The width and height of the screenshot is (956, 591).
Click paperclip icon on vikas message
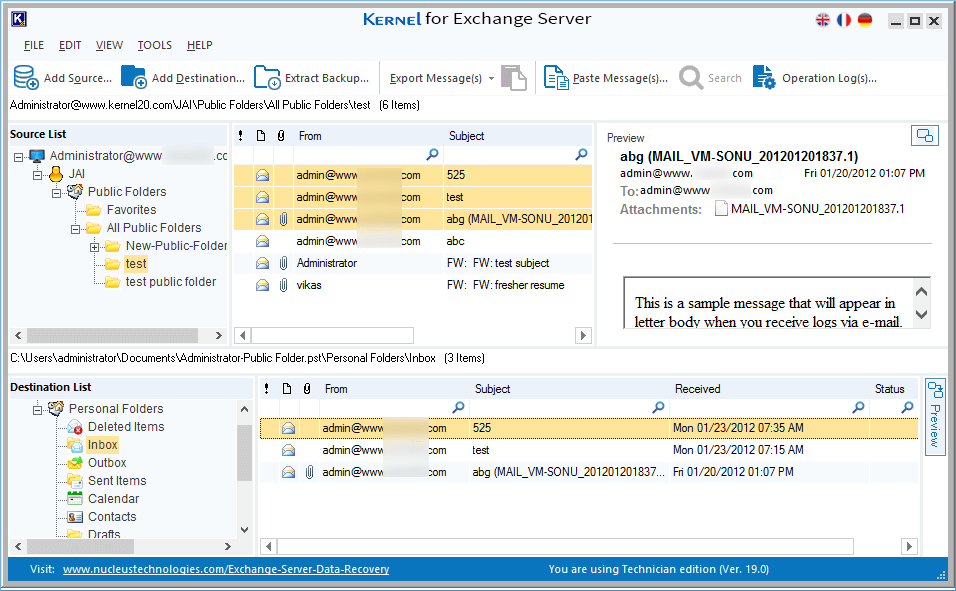(284, 285)
